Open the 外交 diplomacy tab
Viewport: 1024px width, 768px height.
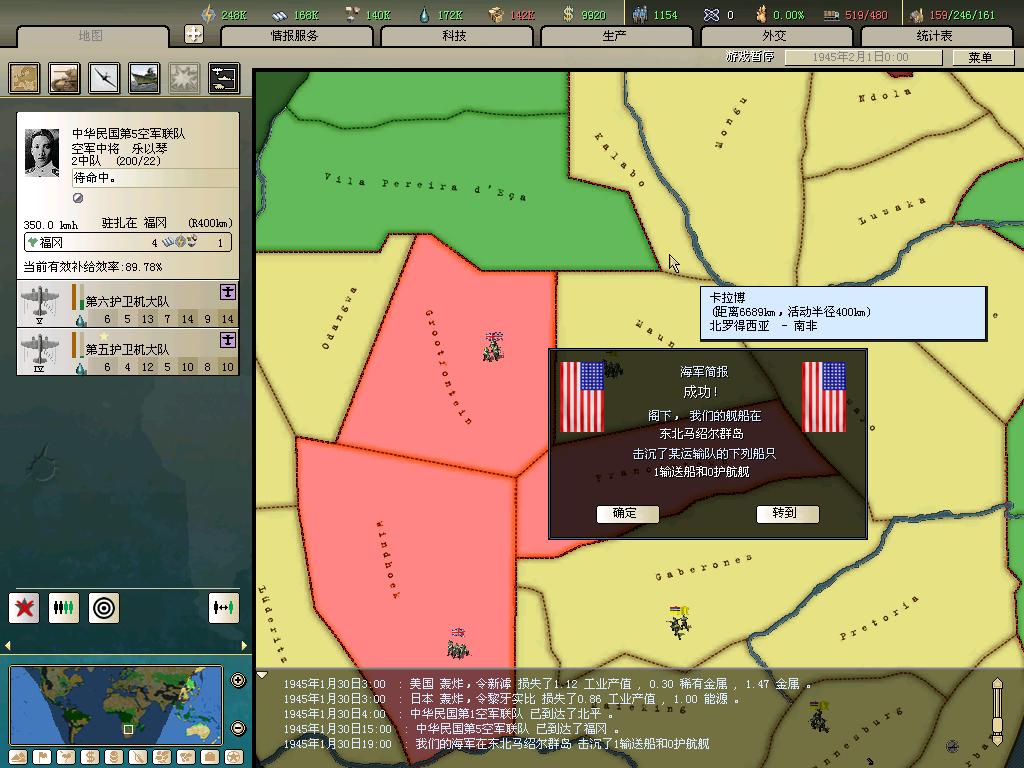pyautogui.click(x=775, y=36)
